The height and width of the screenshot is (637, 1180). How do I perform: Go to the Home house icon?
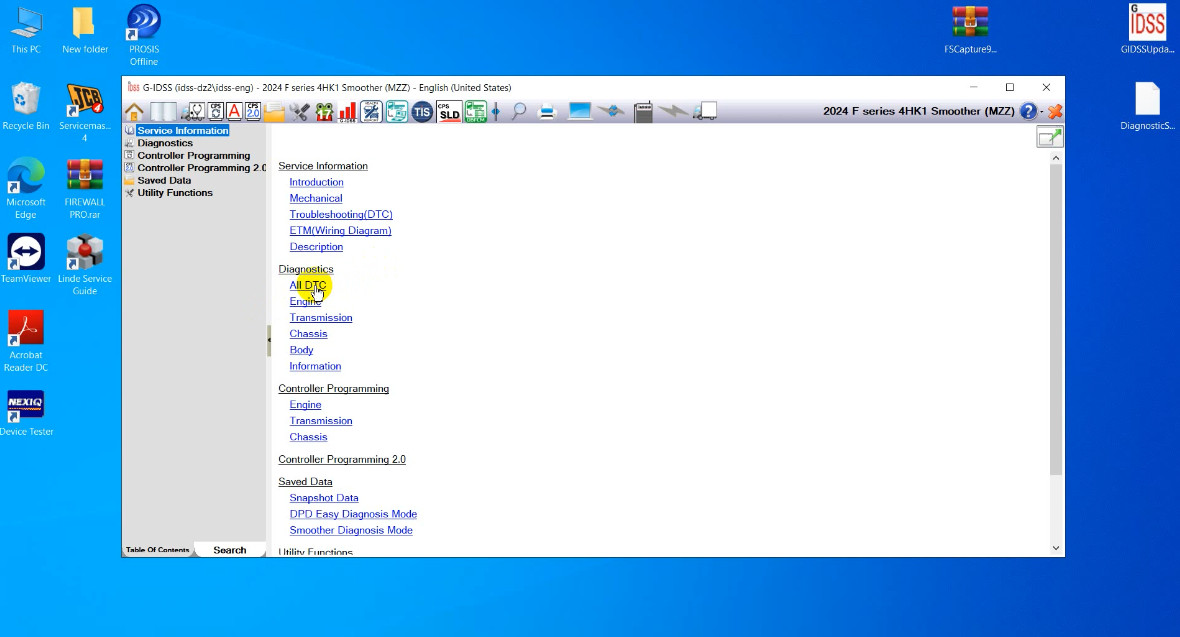[134, 111]
